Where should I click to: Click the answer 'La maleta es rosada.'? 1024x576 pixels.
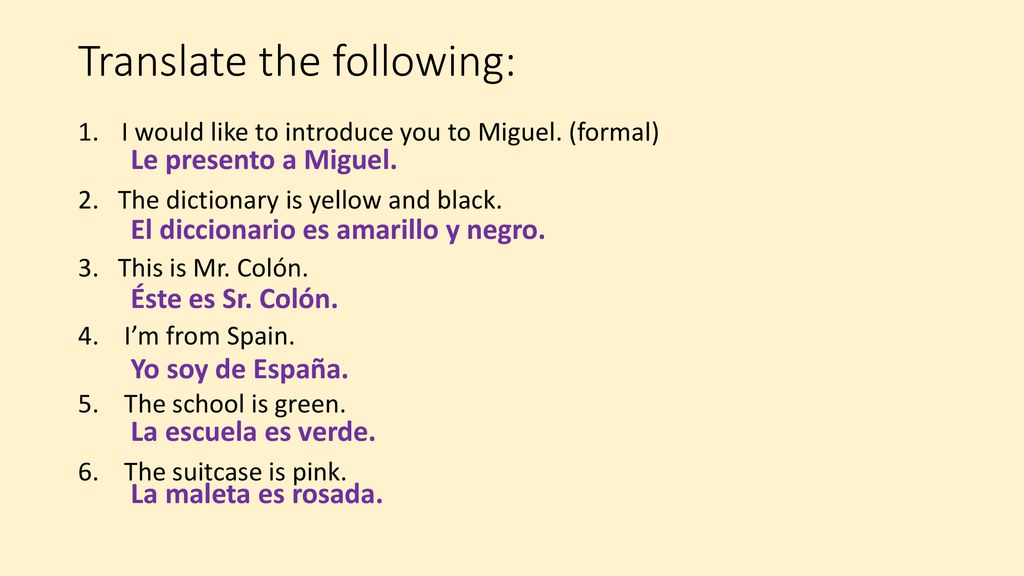click(x=257, y=494)
